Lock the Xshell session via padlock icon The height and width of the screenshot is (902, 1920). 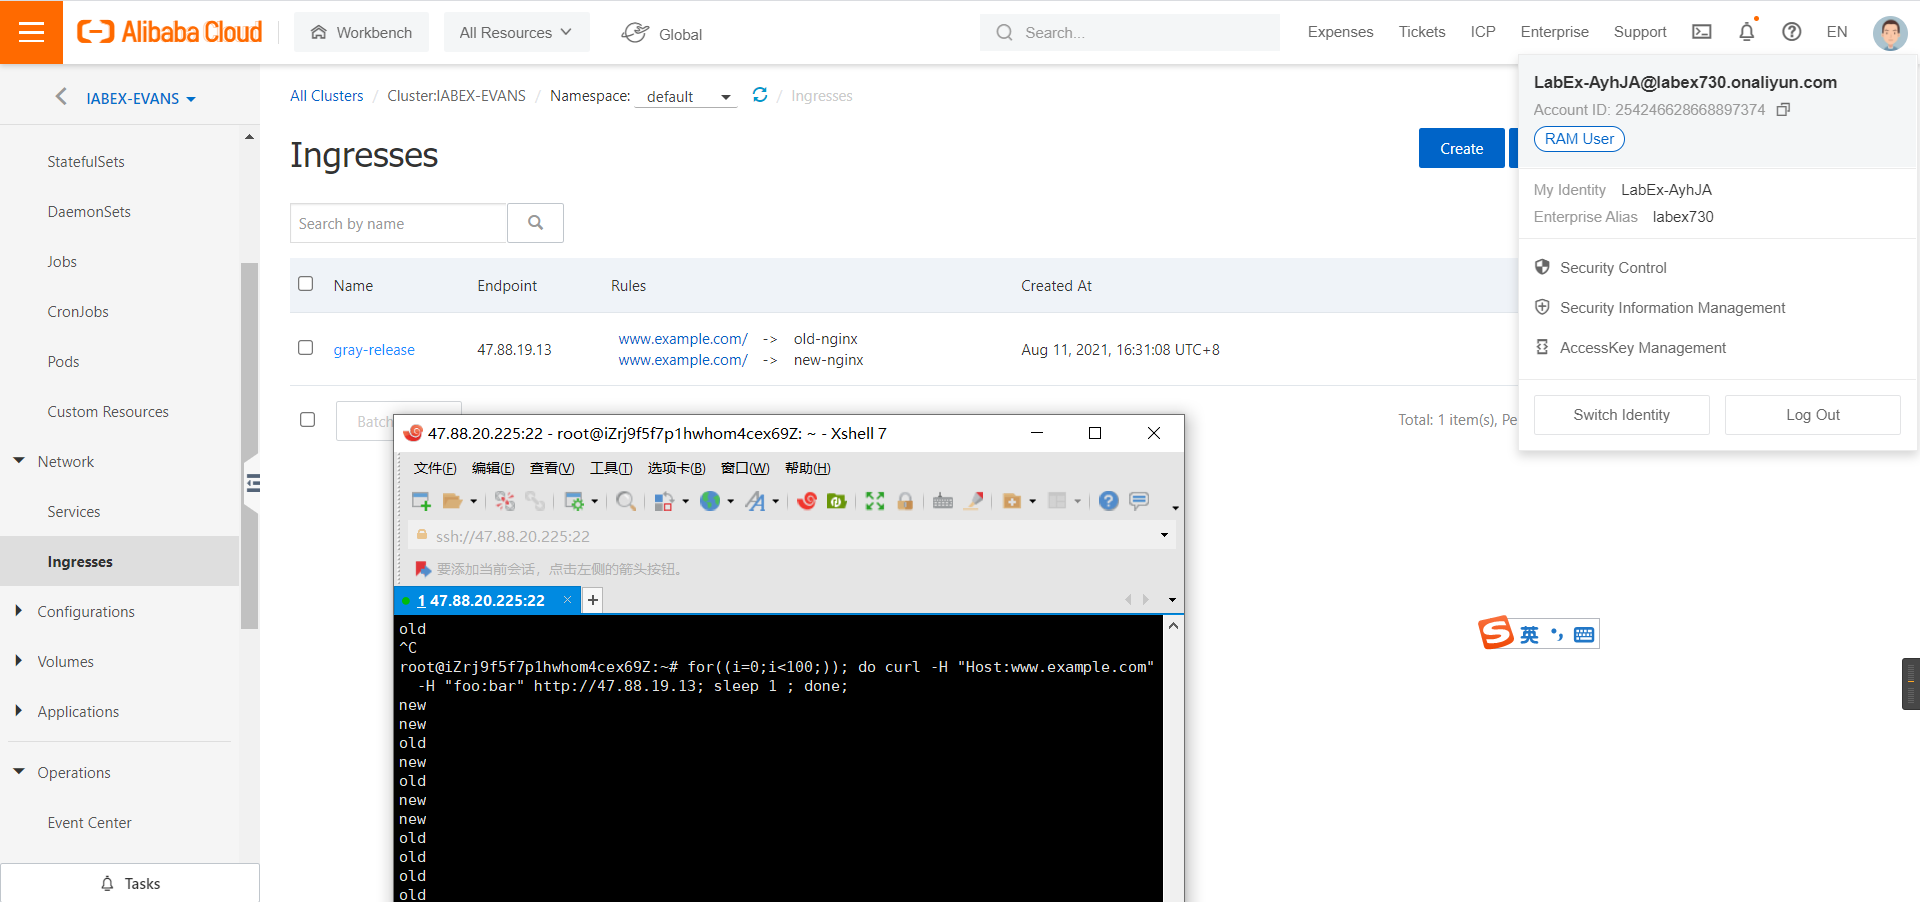[905, 501]
